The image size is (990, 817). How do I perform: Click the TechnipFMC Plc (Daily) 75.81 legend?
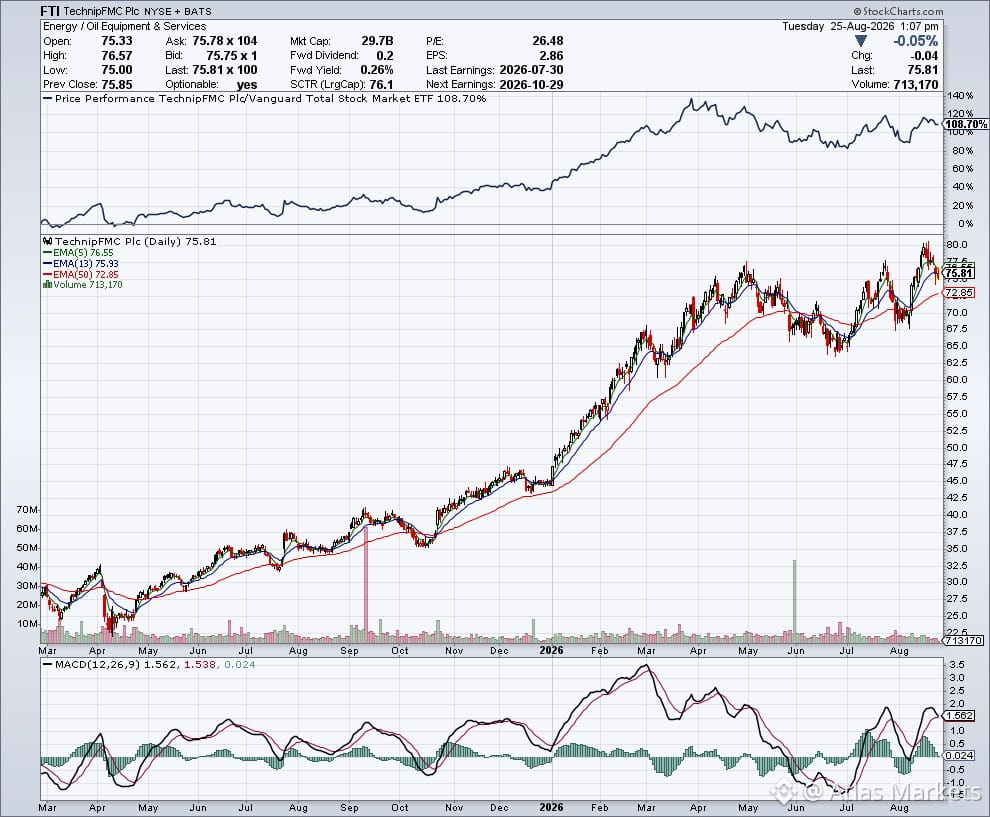(x=130, y=241)
